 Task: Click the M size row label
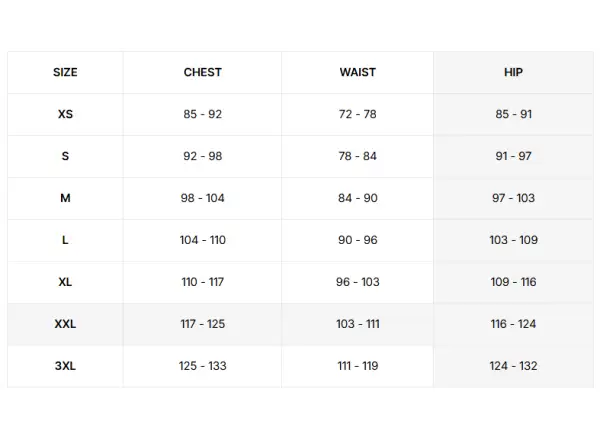(x=65, y=198)
